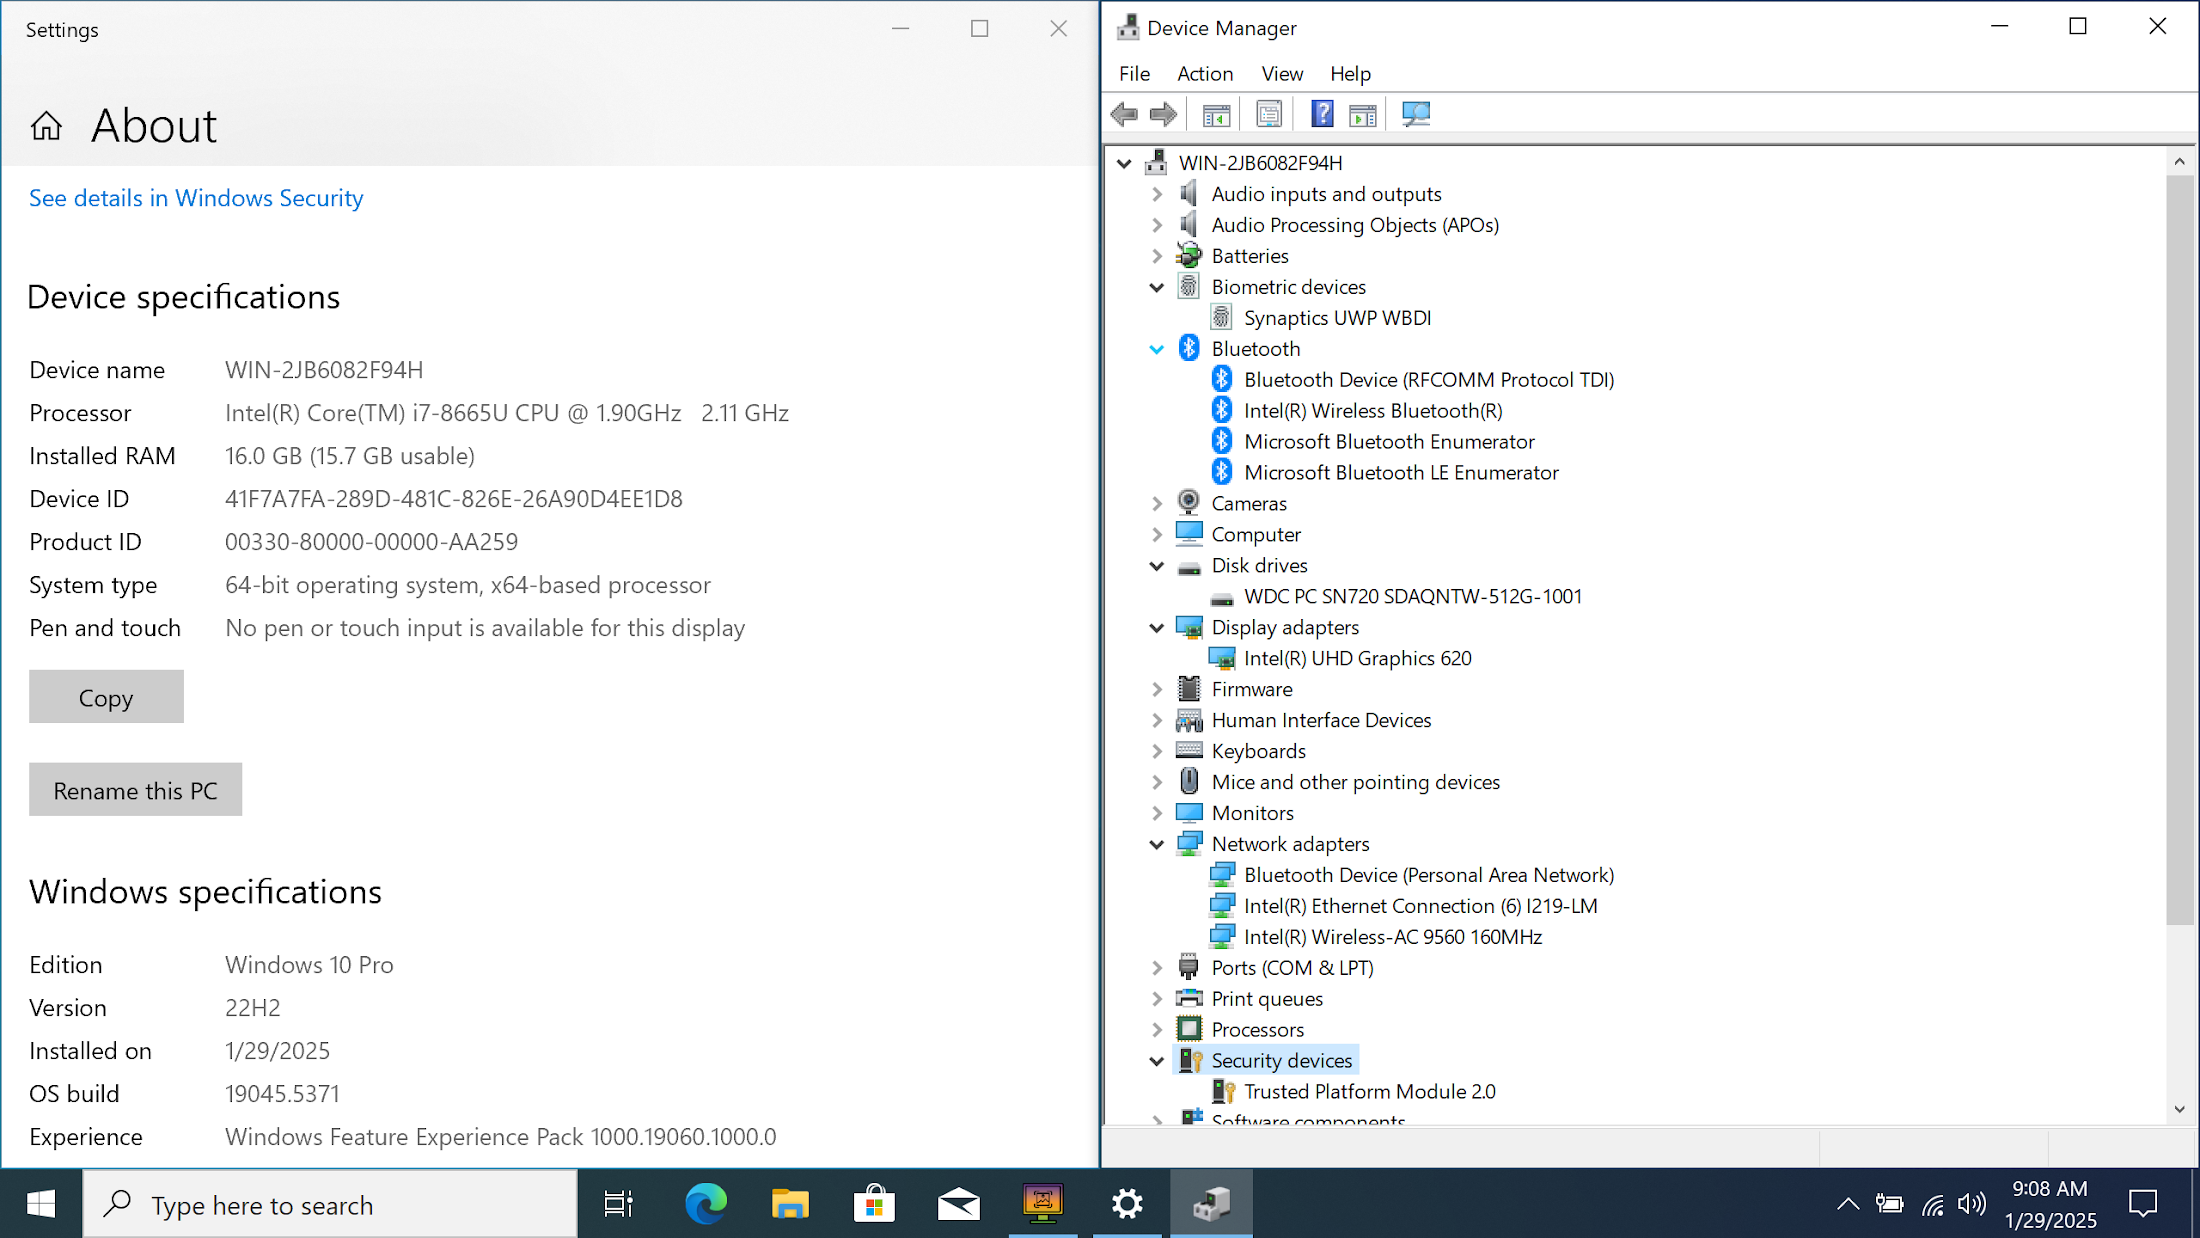Select Trusted Platform Module 2.0 device
This screenshot has height=1238, width=2200.
[x=1369, y=1092]
